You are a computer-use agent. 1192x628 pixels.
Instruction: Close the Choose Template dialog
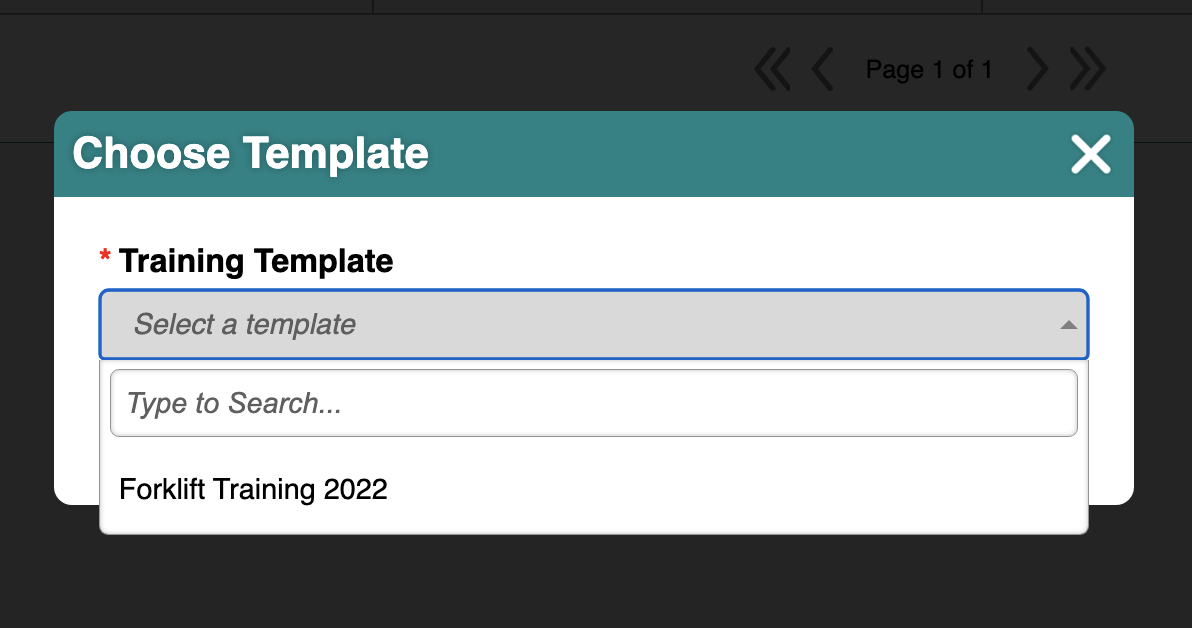click(1091, 154)
